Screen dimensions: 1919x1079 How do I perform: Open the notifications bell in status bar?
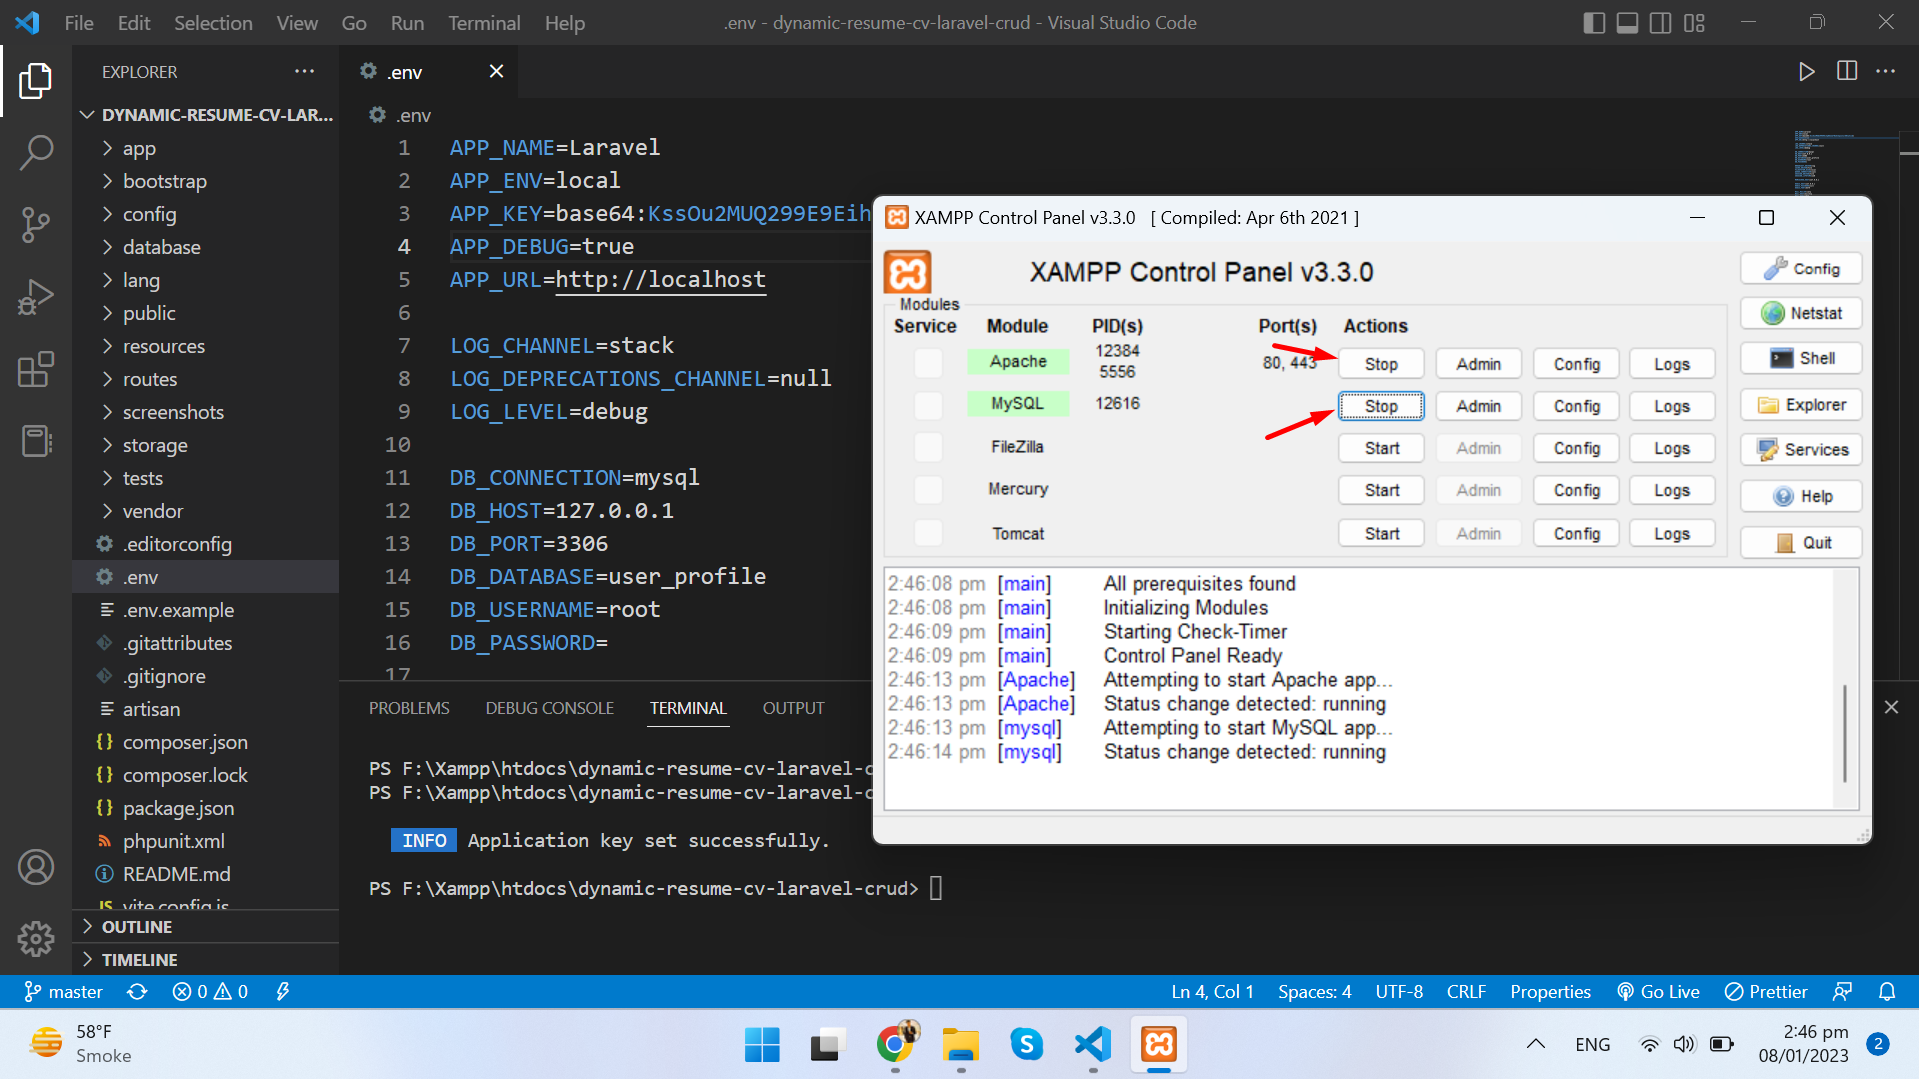point(1887,991)
